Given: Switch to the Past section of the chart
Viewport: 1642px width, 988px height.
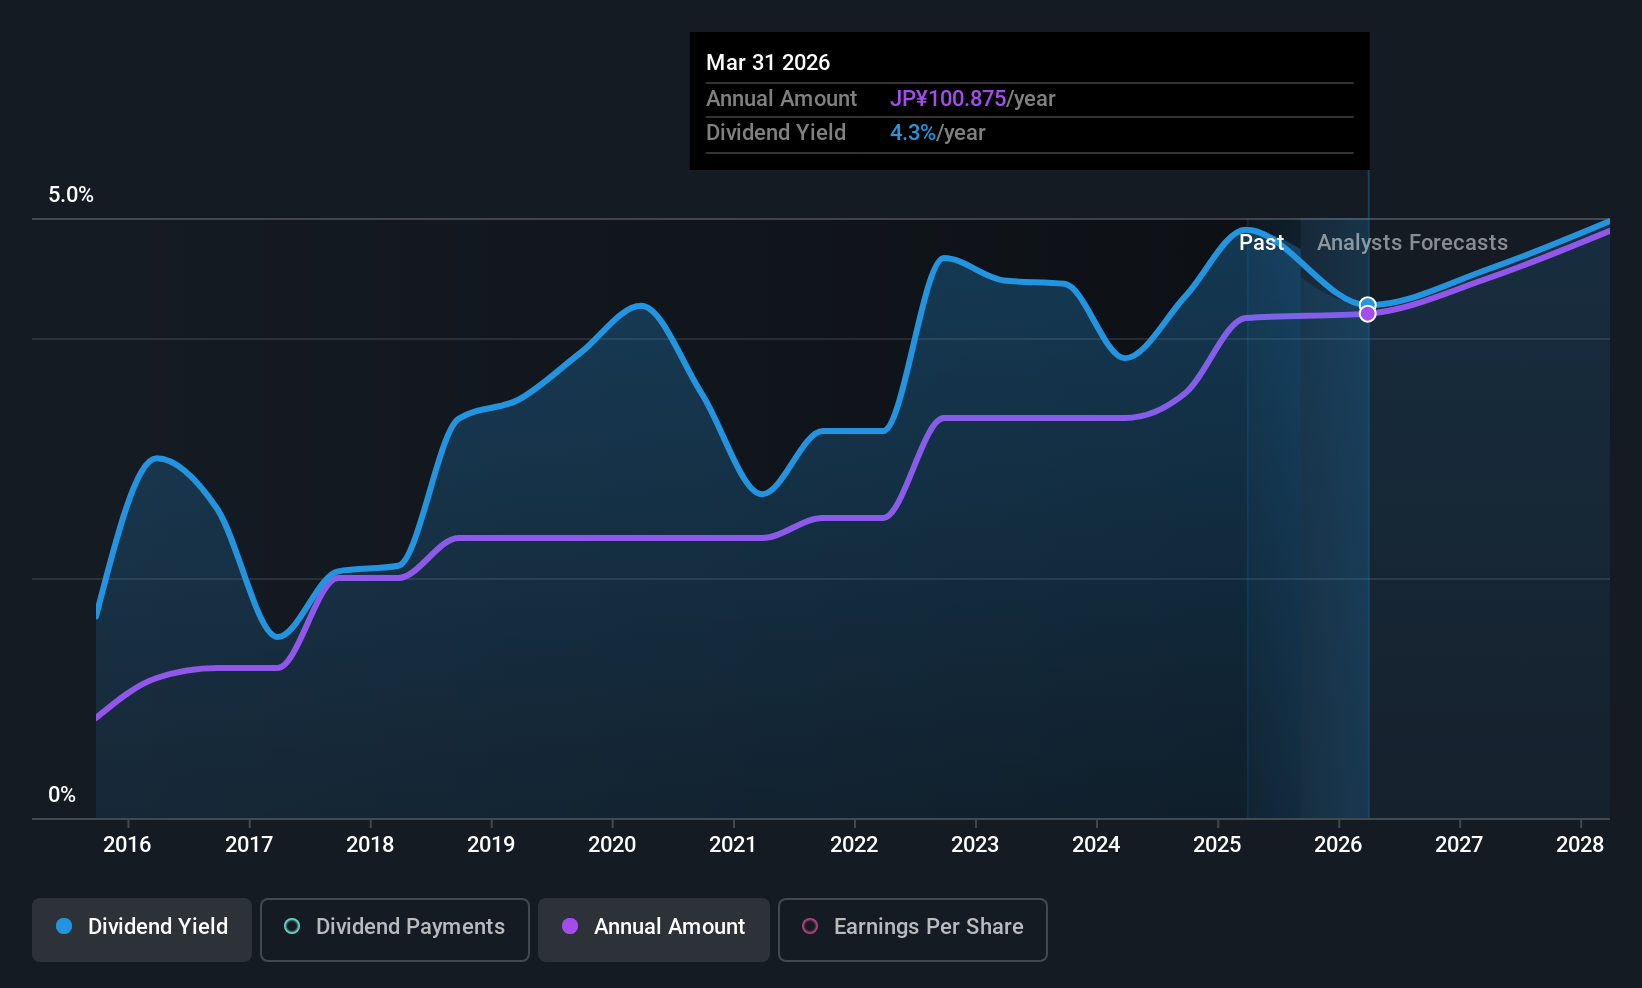Looking at the screenshot, I should 1261,242.
